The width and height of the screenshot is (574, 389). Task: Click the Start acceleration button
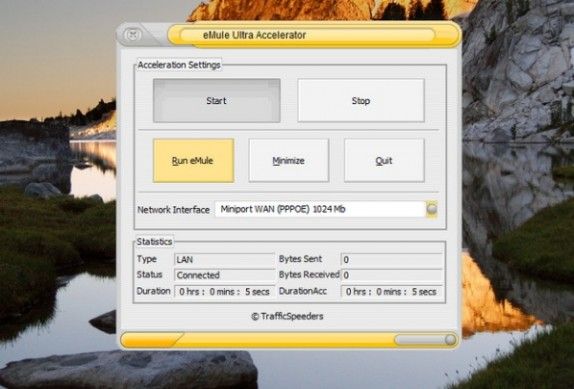(217, 100)
